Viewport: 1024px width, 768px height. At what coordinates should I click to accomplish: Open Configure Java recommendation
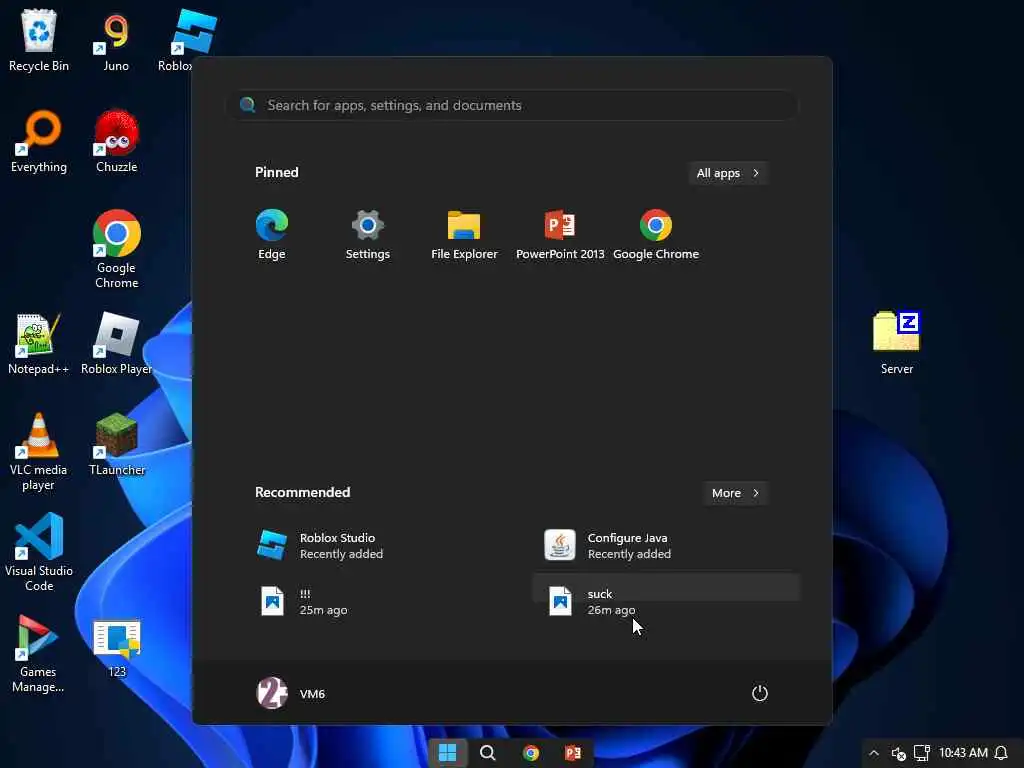(x=667, y=545)
